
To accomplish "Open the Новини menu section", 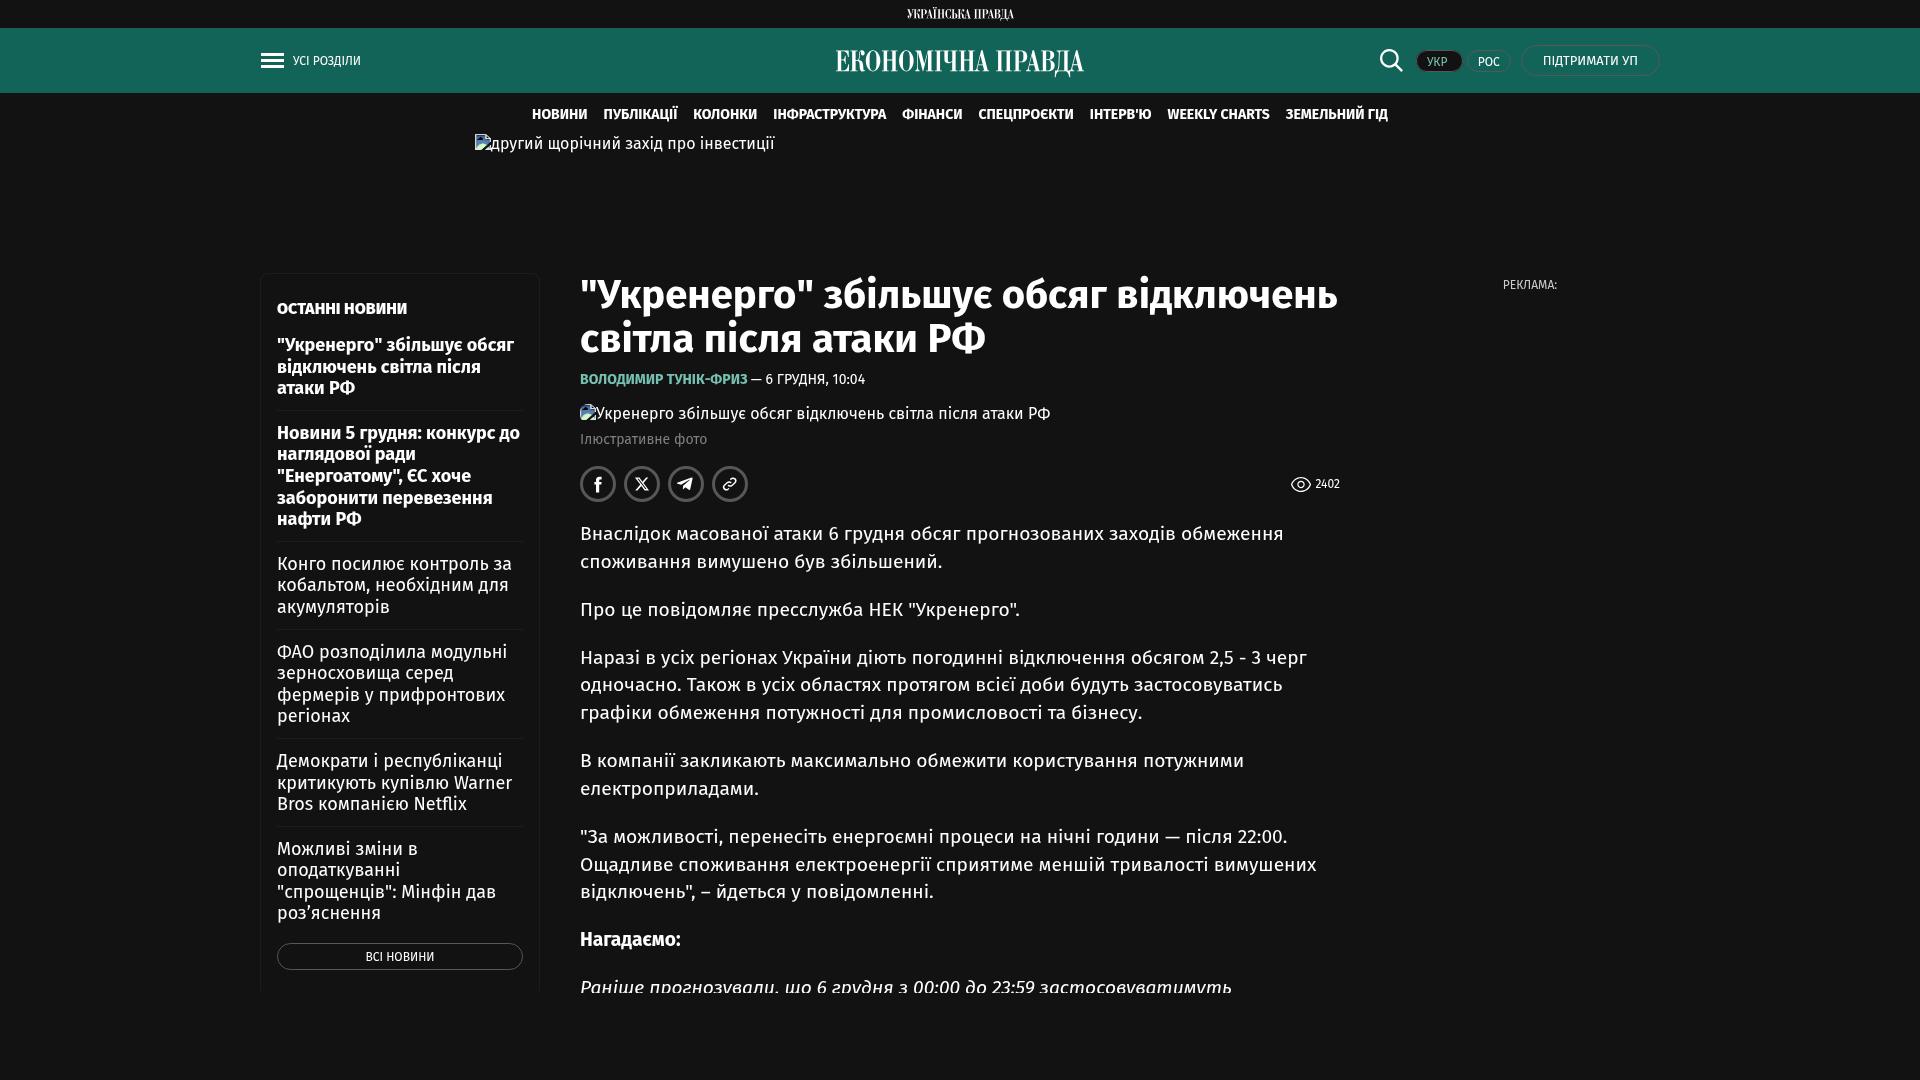I will click(559, 114).
